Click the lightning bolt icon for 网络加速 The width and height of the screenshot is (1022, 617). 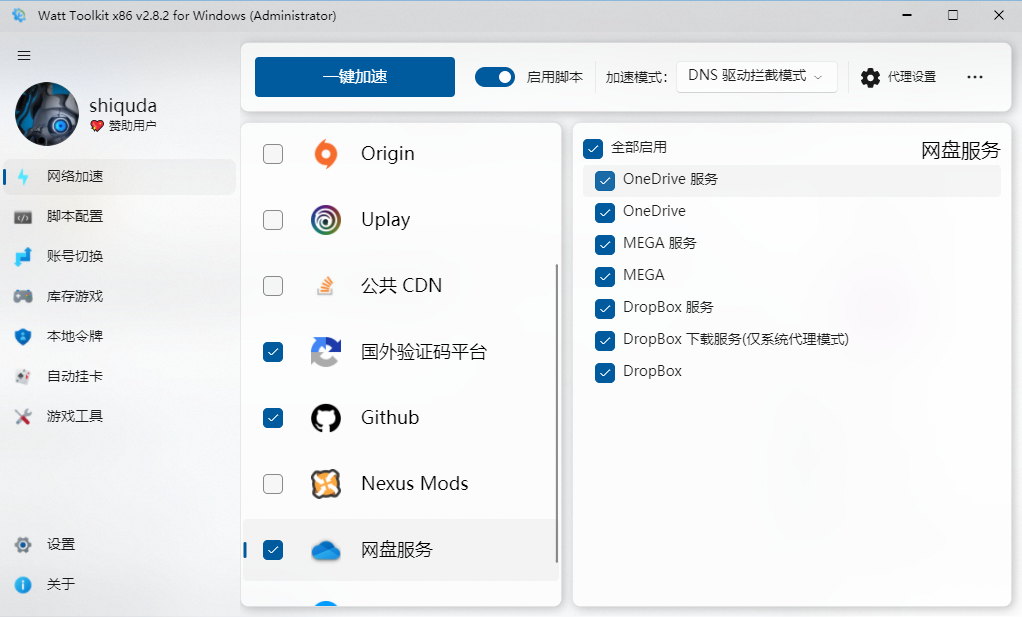tap(23, 177)
